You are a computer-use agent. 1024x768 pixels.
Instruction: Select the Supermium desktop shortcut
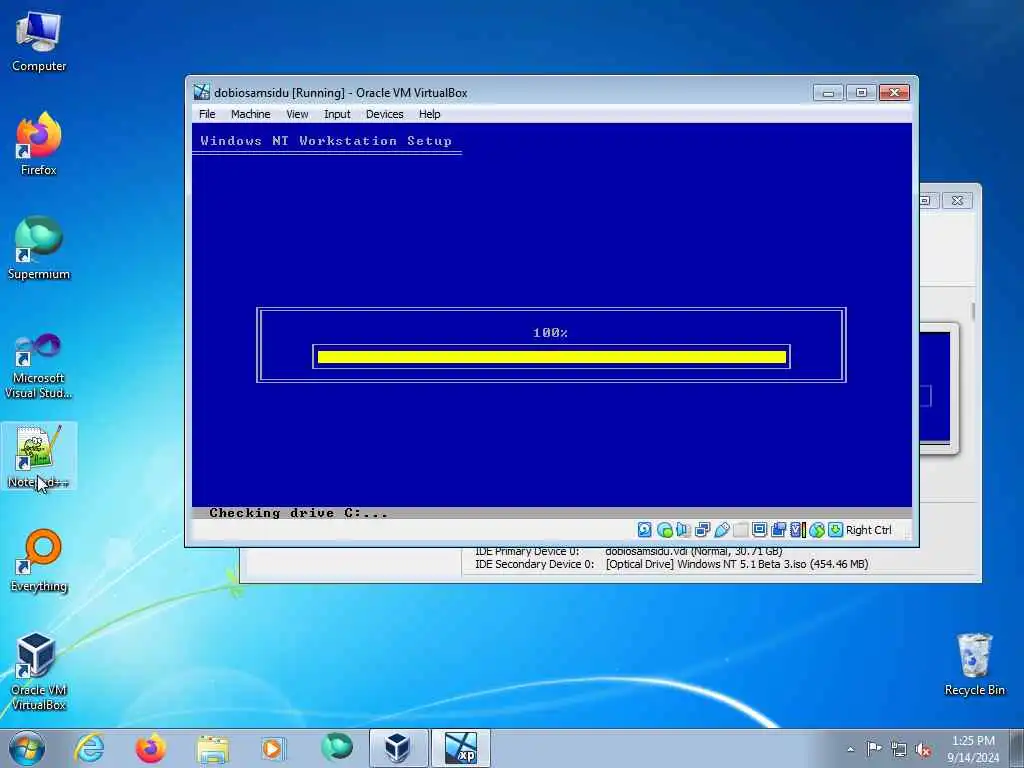tap(39, 248)
